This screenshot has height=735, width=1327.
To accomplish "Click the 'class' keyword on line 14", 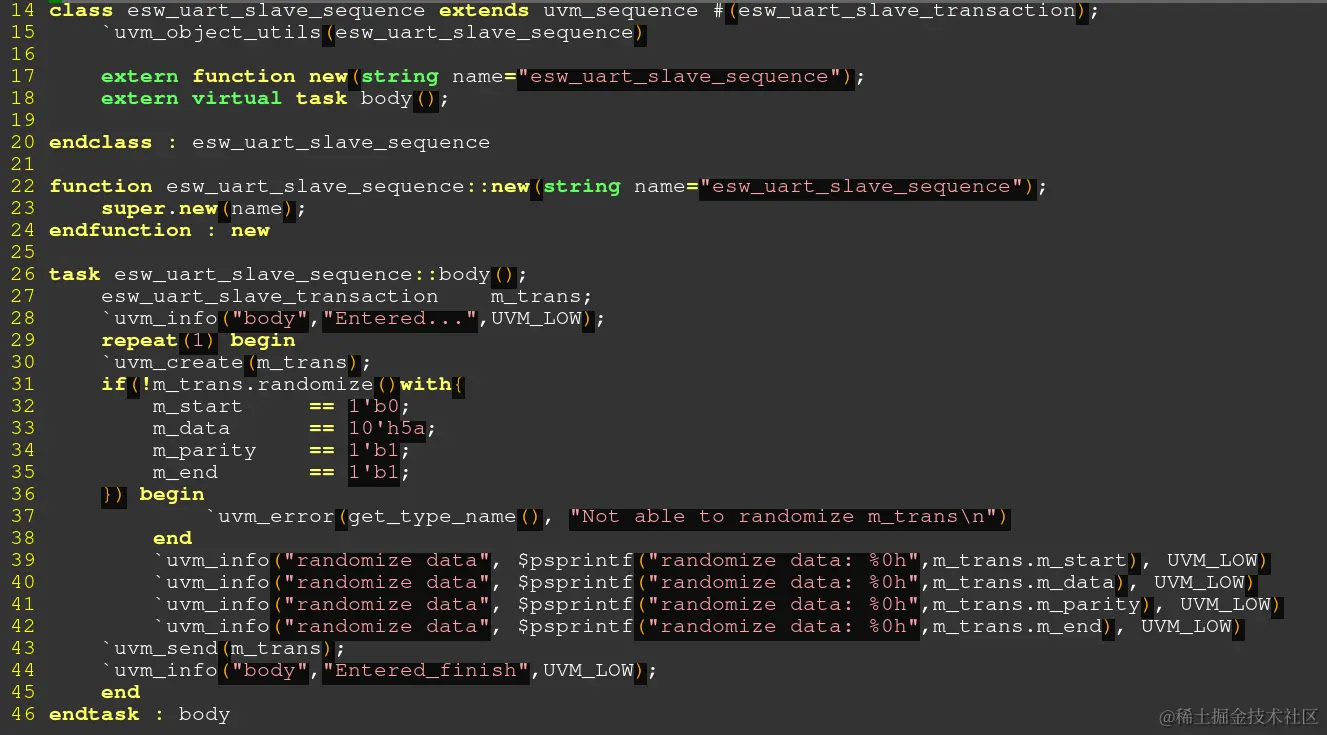I will [x=81, y=10].
